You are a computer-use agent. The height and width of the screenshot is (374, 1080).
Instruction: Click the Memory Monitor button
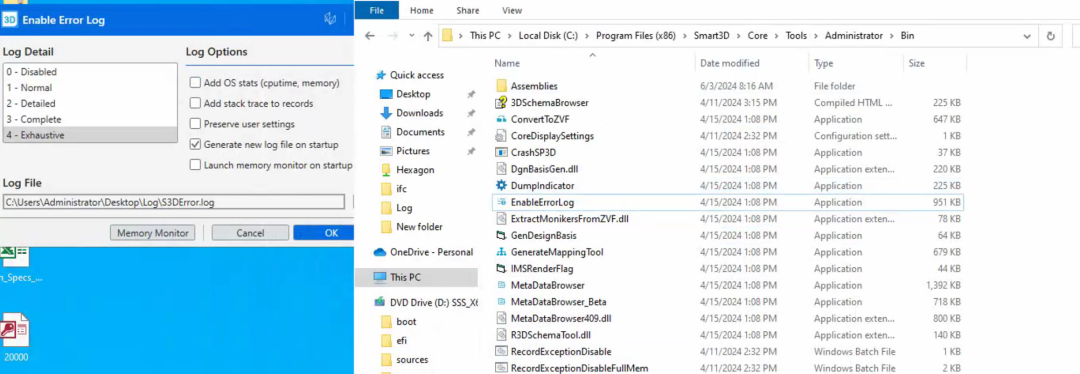click(152, 233)
